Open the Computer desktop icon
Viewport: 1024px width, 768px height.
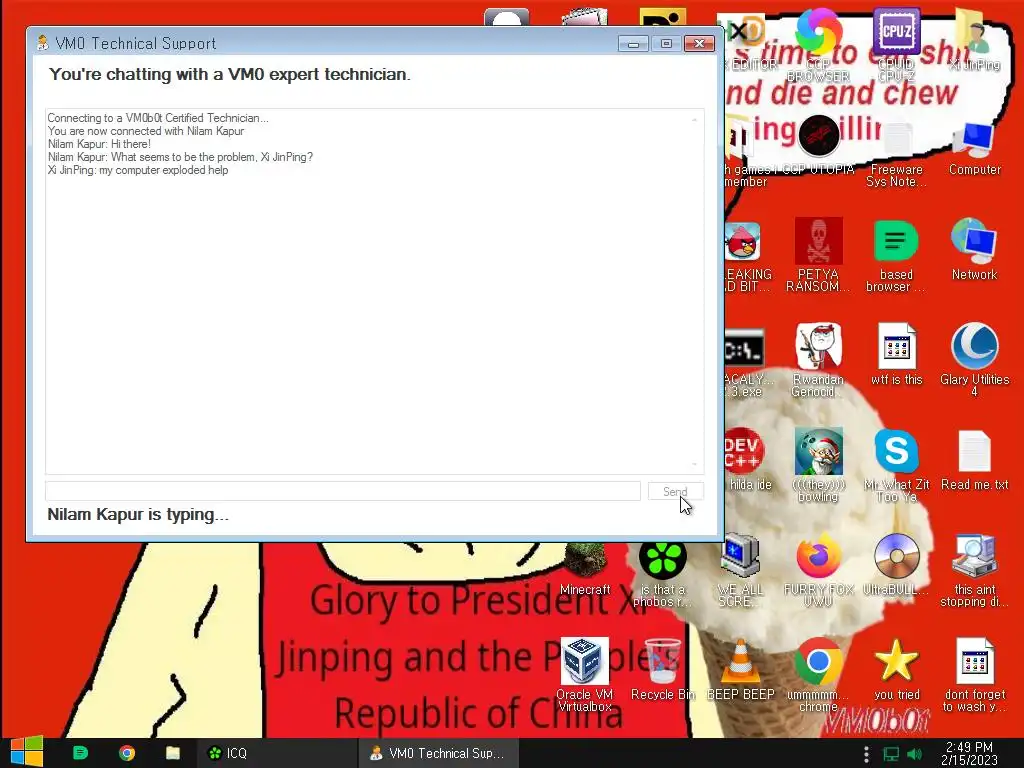point(974,147)
